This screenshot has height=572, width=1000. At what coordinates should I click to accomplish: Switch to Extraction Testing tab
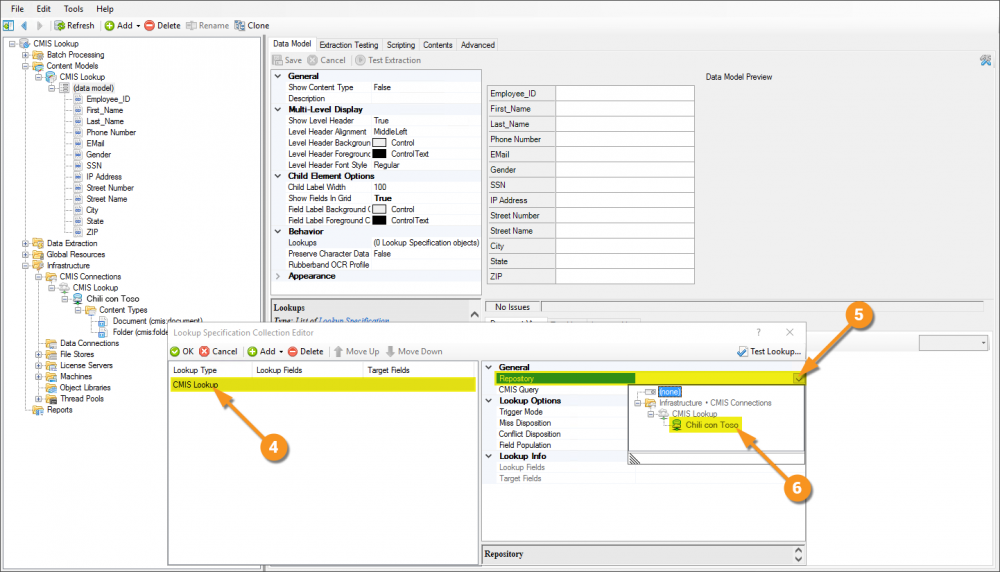pos(348,45)
